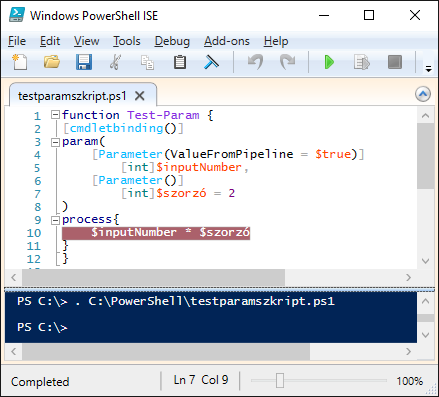
Task: Click line number 9 in margin
Action: click(38, 220)
